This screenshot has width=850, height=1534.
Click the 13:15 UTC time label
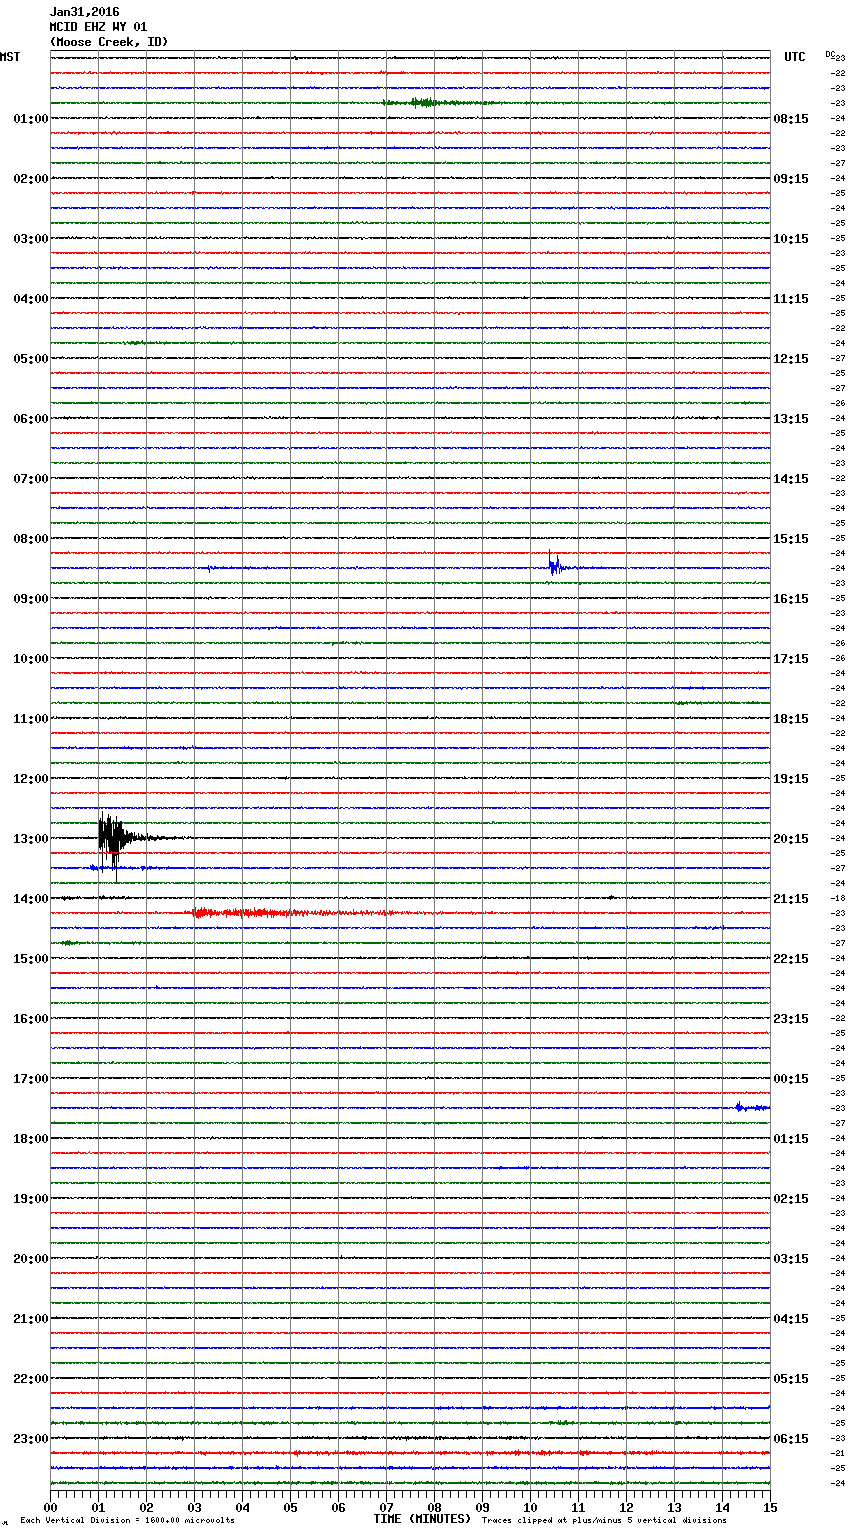tap(791, 419)
